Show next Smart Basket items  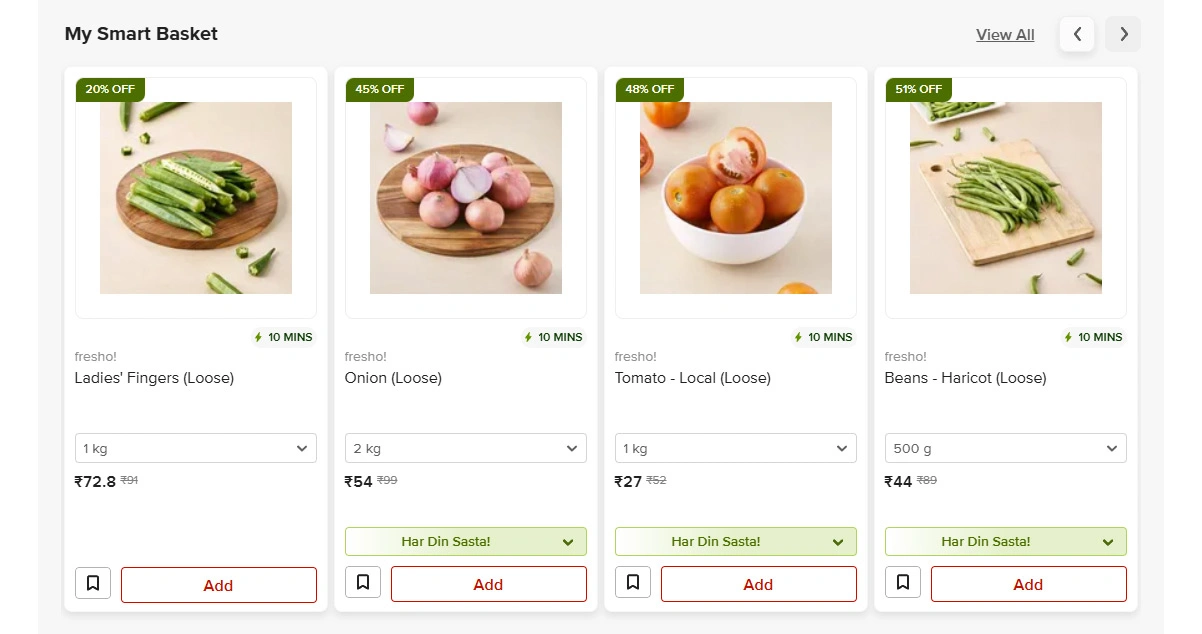(1123, 34)
